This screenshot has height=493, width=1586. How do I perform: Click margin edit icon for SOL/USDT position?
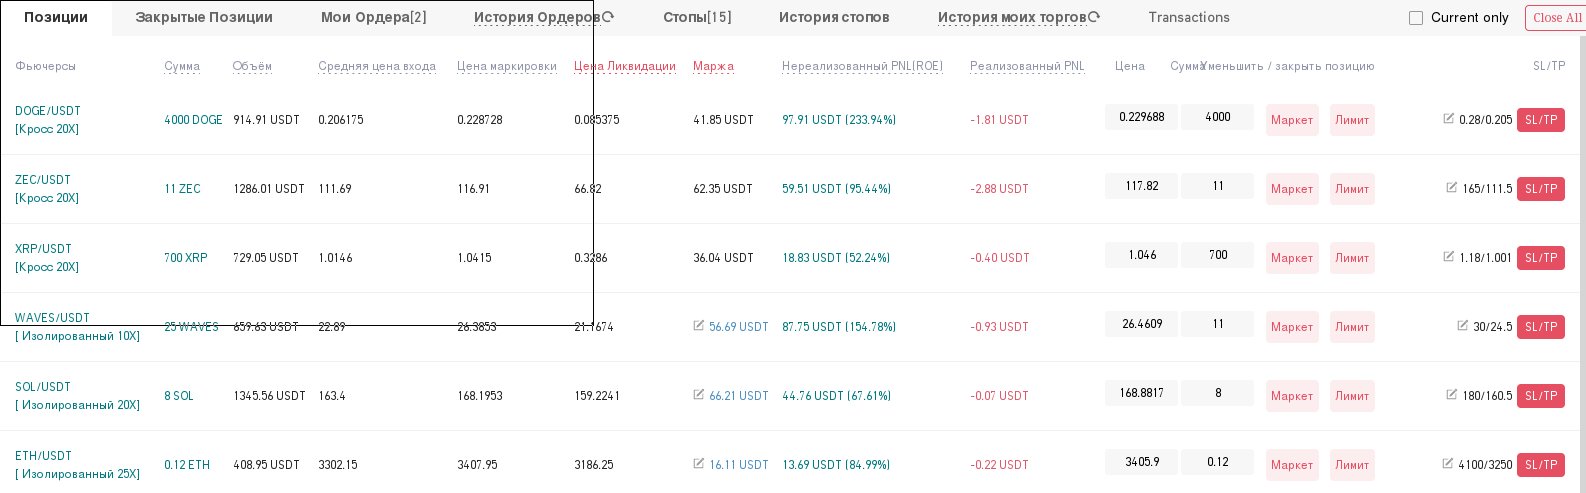(x=699, y=394)
